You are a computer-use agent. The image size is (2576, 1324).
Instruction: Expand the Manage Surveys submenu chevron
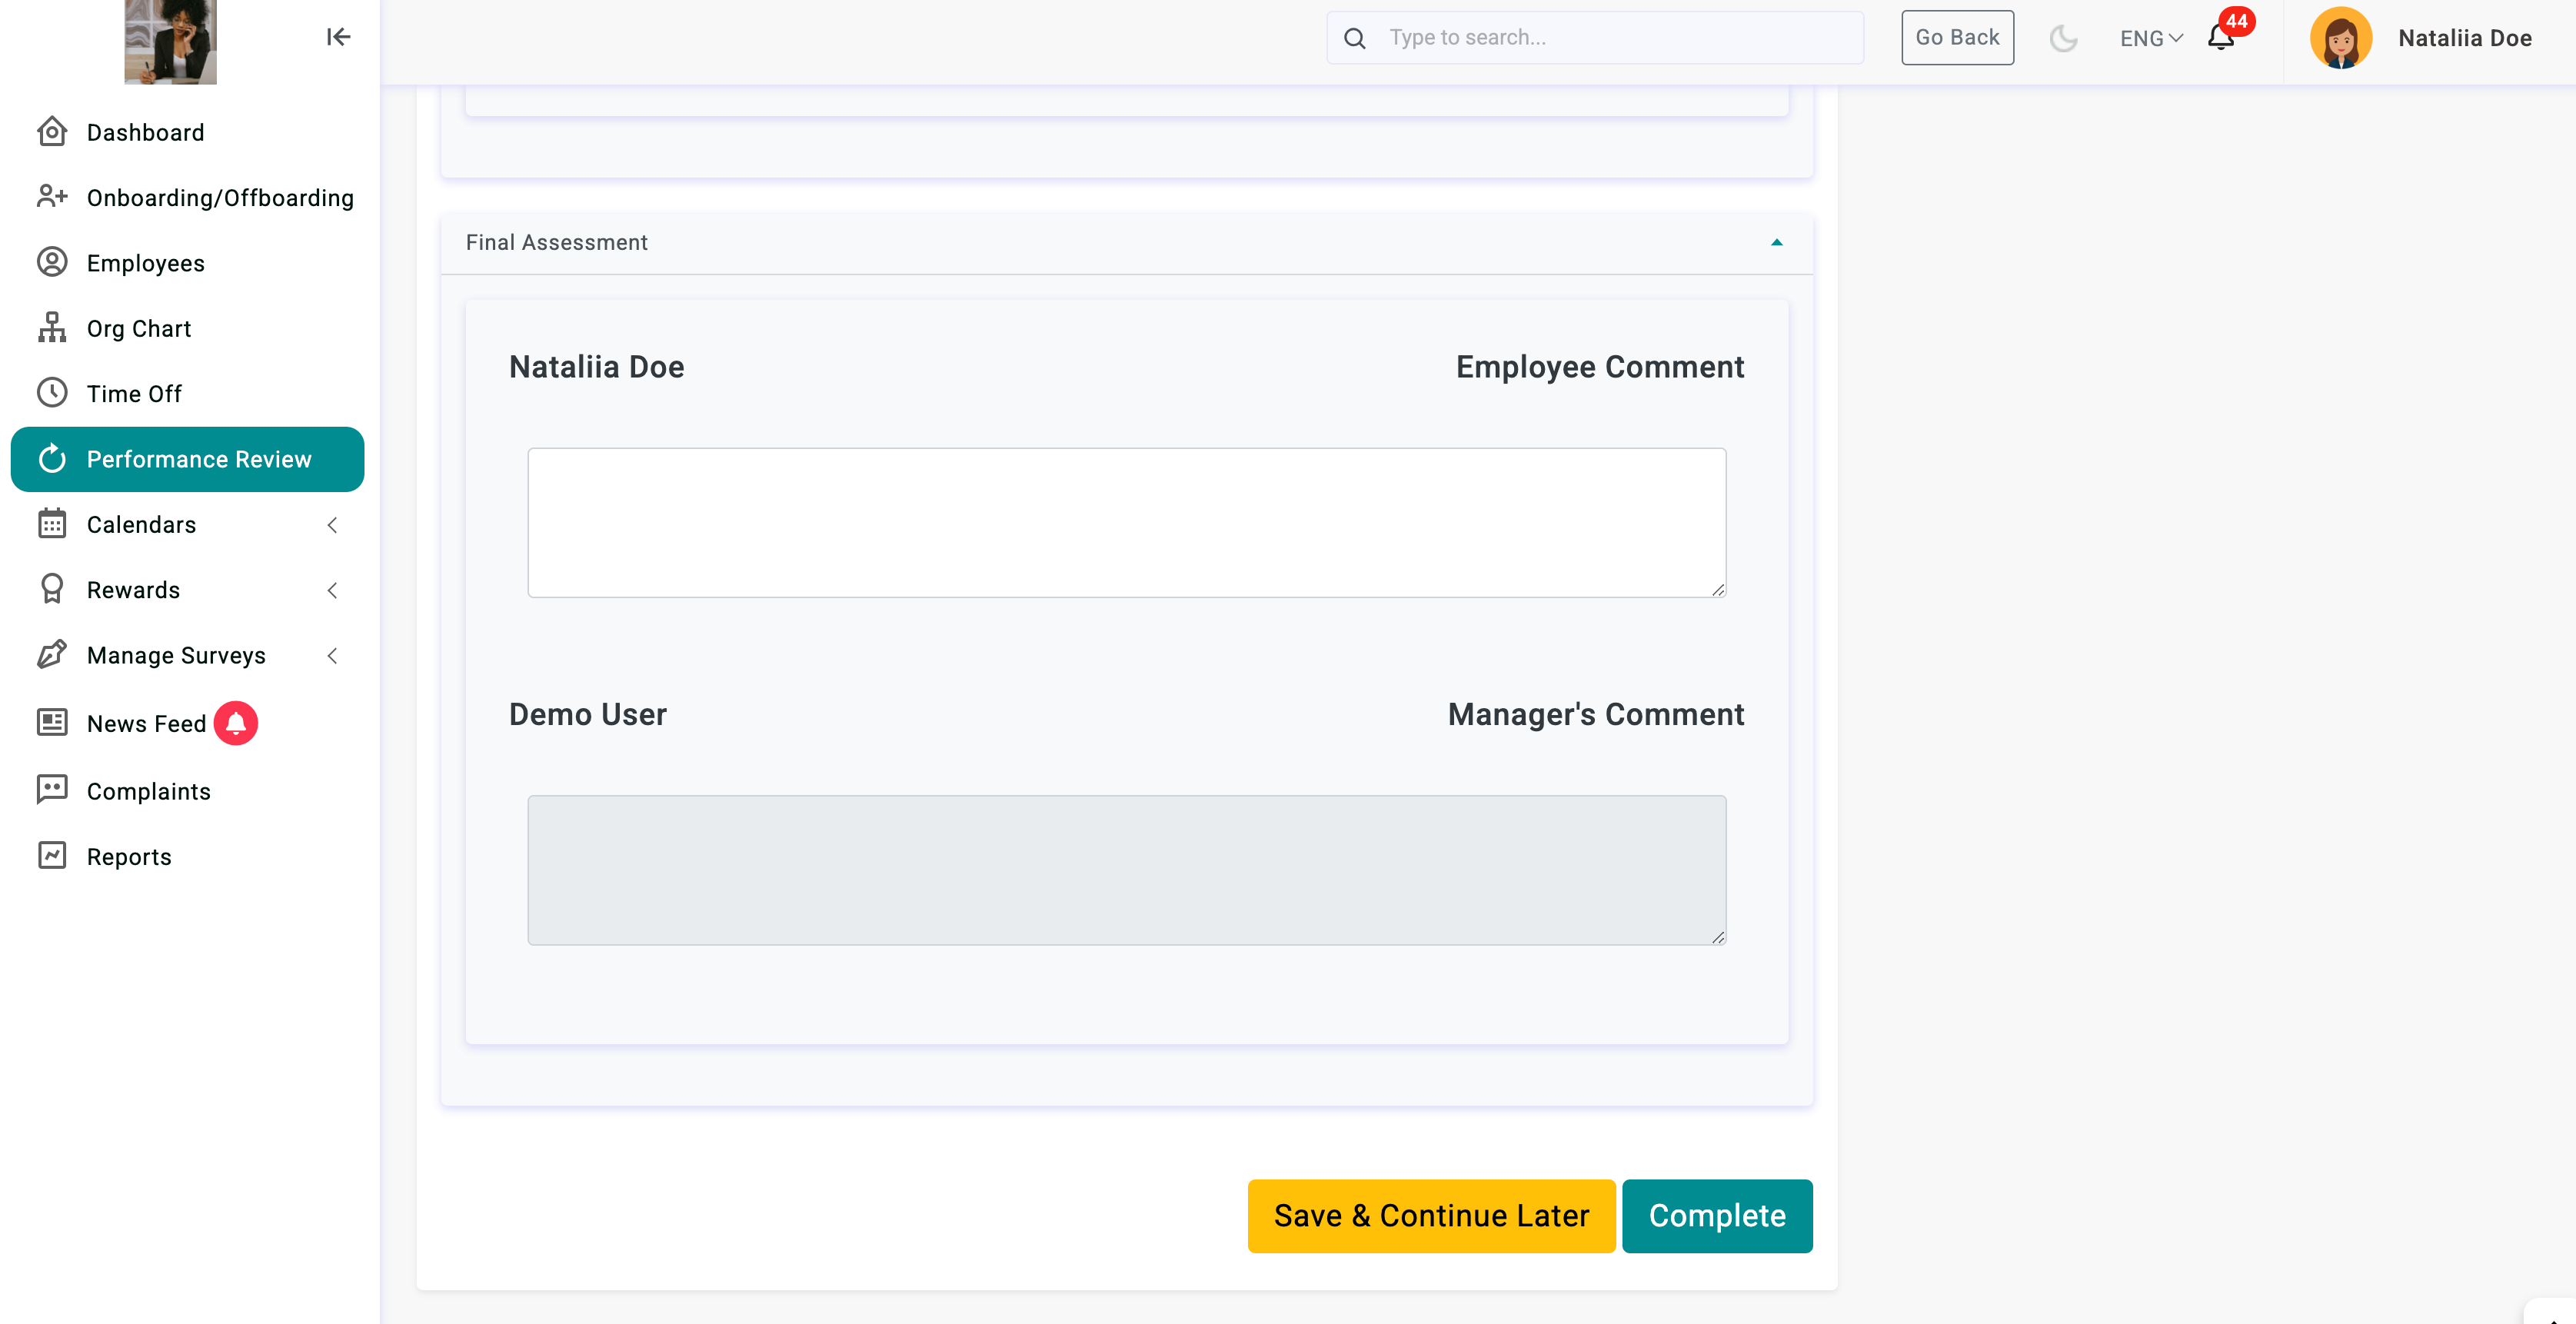(x=333, y=656)
